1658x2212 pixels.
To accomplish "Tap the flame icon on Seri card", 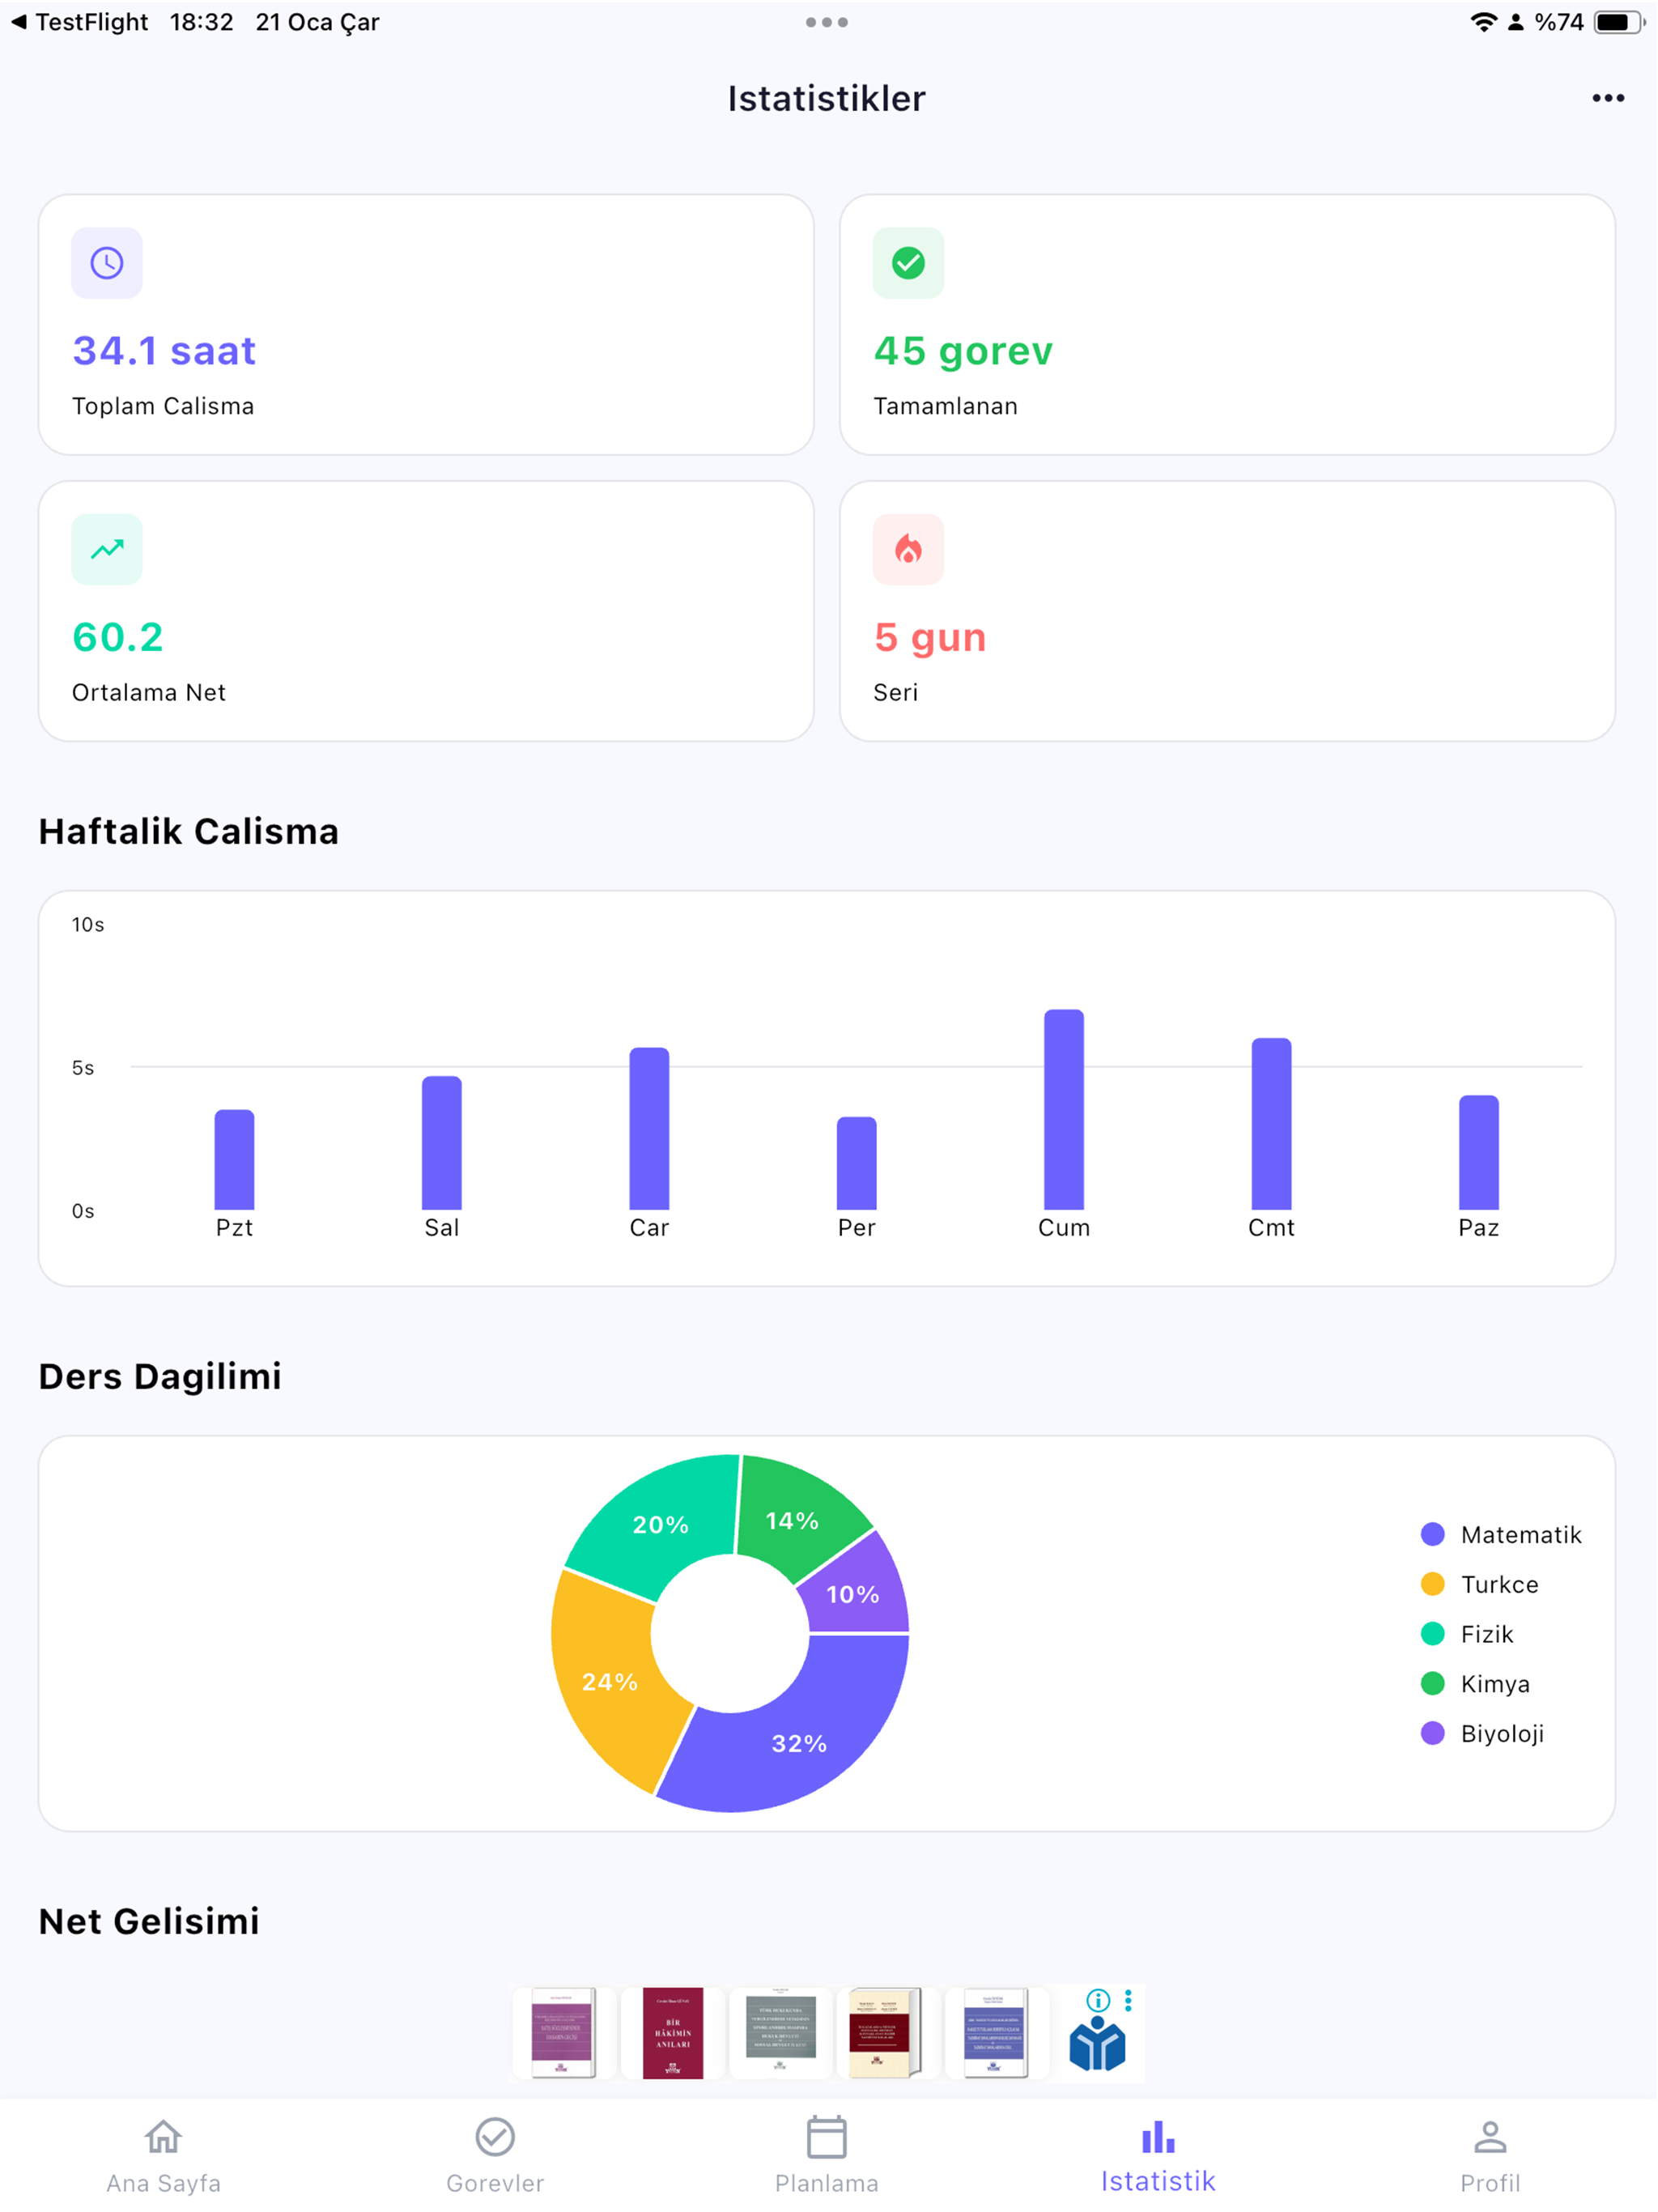I will click(908, 549).
